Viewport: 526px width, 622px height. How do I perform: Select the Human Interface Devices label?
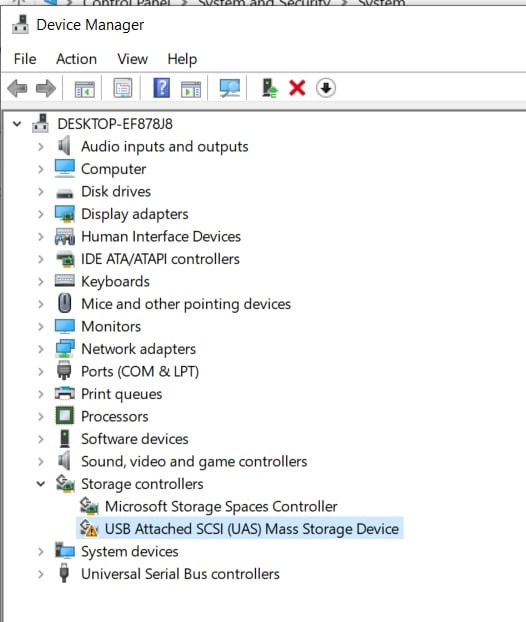161,236
